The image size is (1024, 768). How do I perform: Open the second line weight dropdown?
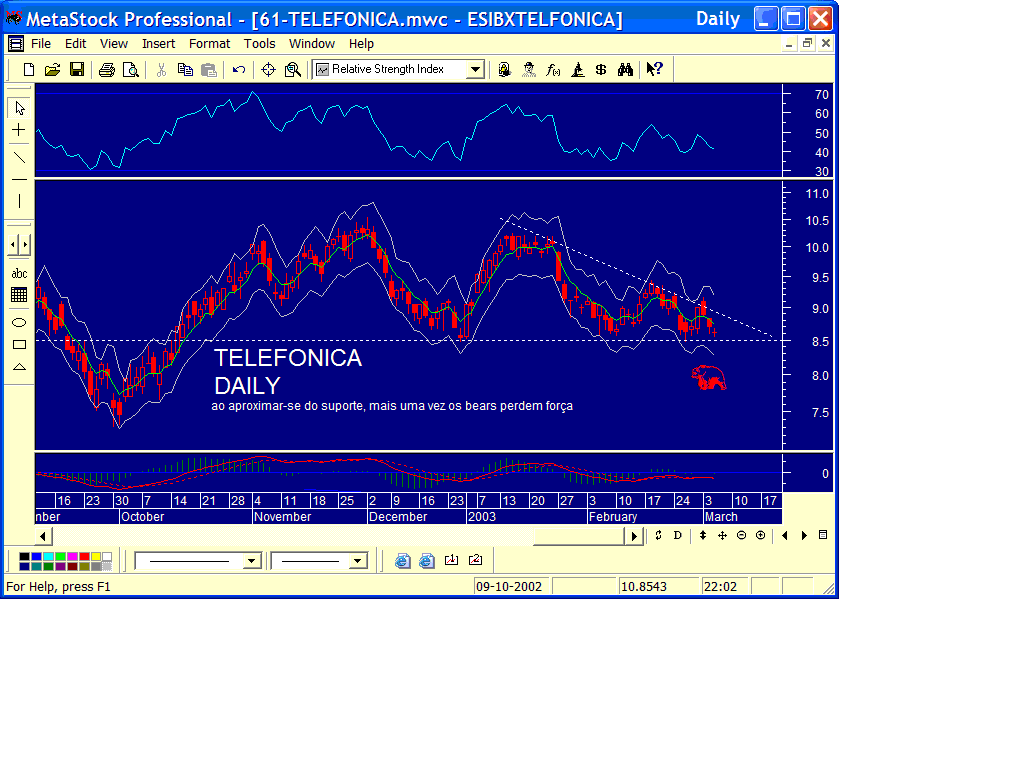(357, 561)
